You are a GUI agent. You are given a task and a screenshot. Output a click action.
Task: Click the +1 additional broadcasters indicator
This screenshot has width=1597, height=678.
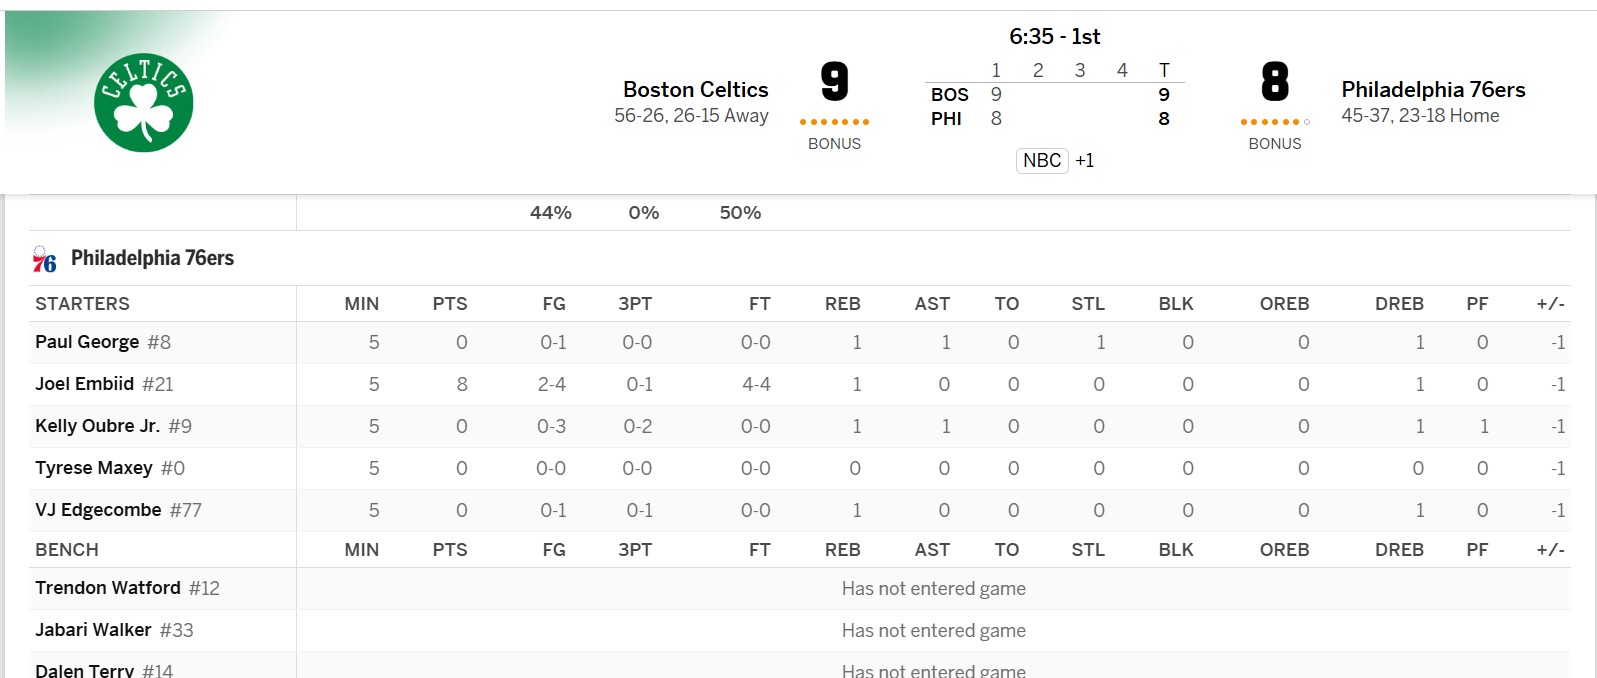1085,161
